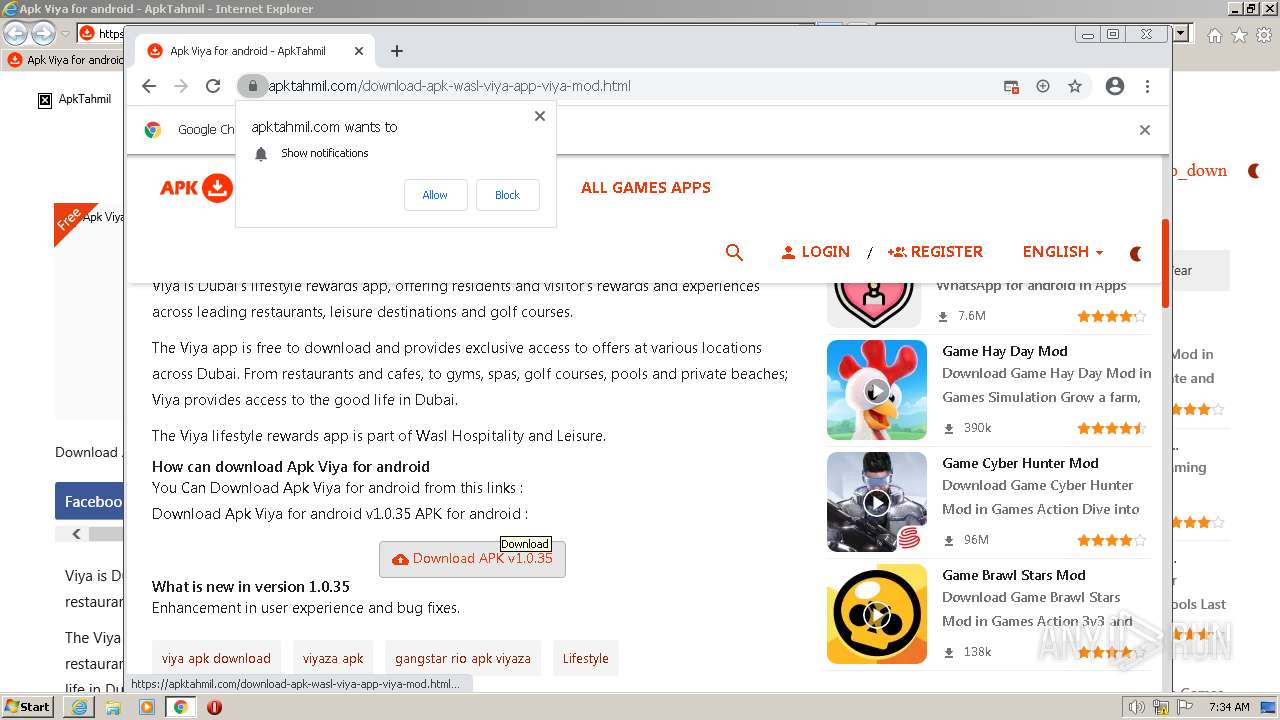Go back using Chrome's back arrow
The image size is (1280, 720).
[x=149, y=86]
